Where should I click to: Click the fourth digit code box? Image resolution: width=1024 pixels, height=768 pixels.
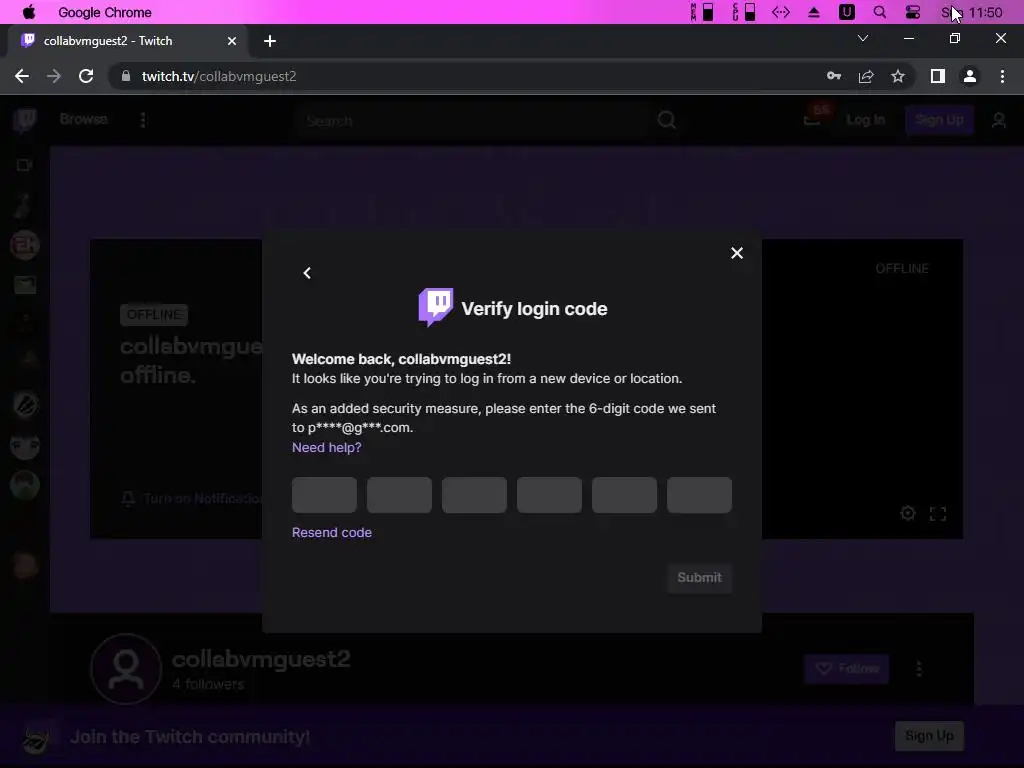[549, 494]
